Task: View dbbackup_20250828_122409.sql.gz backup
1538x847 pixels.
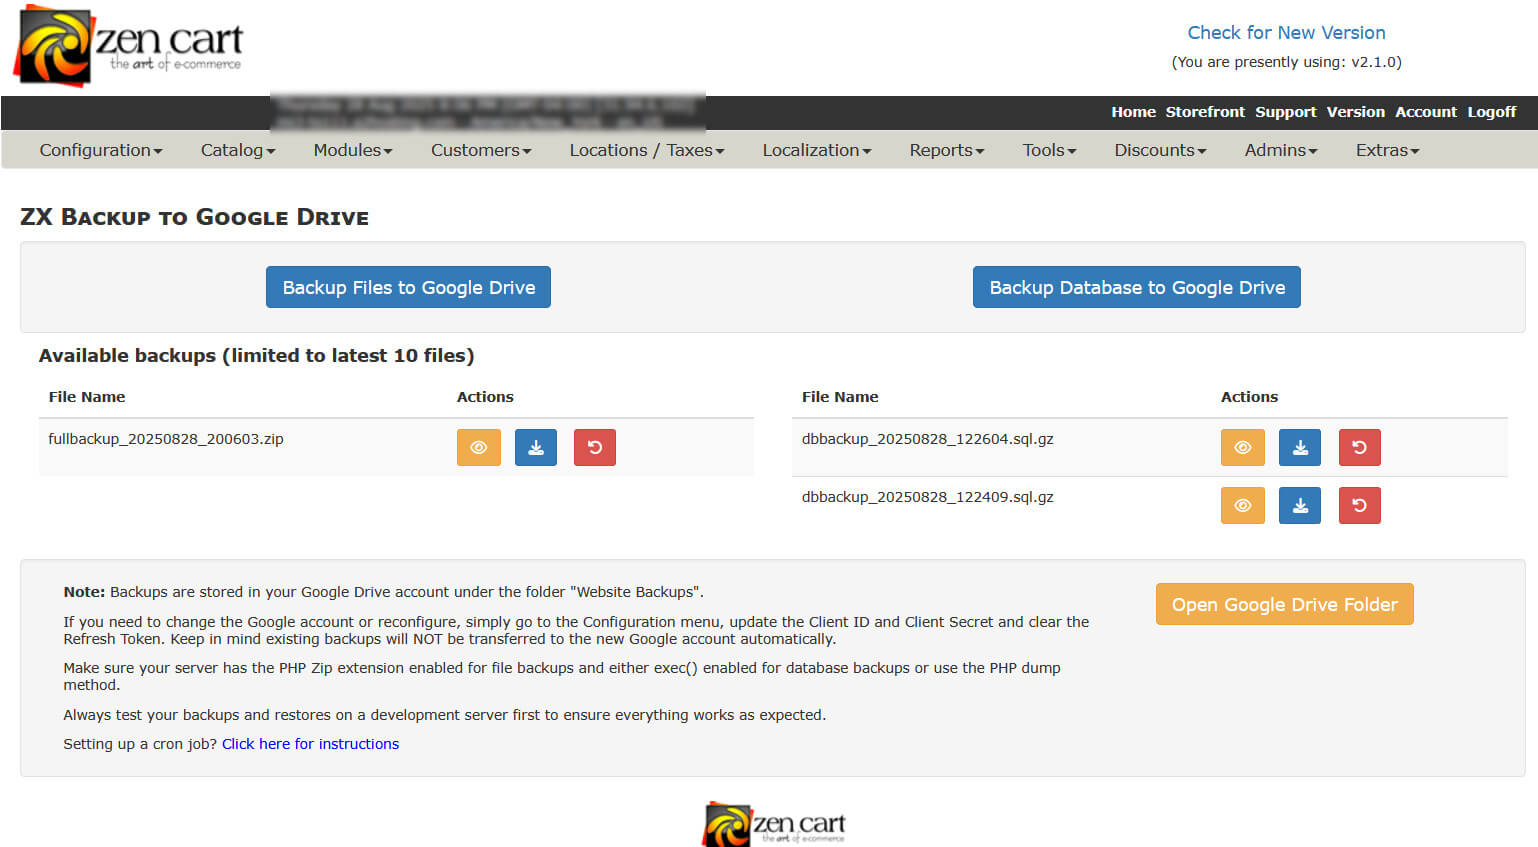Action: click(1242, 505)
